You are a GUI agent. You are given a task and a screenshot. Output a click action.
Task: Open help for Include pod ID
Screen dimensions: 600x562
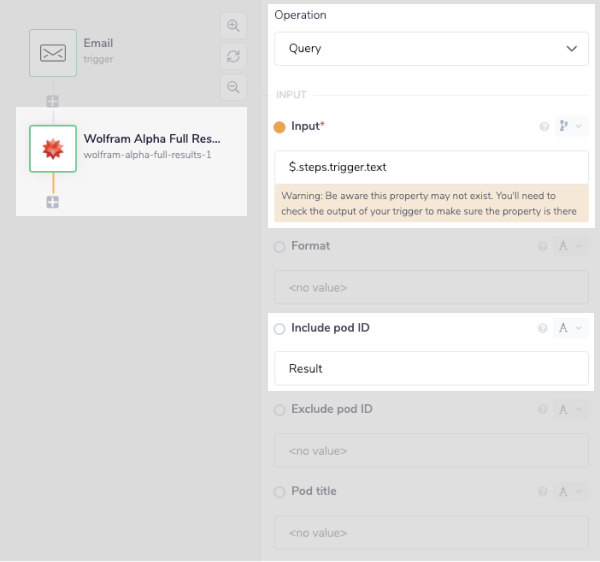[x=544, y=328]
